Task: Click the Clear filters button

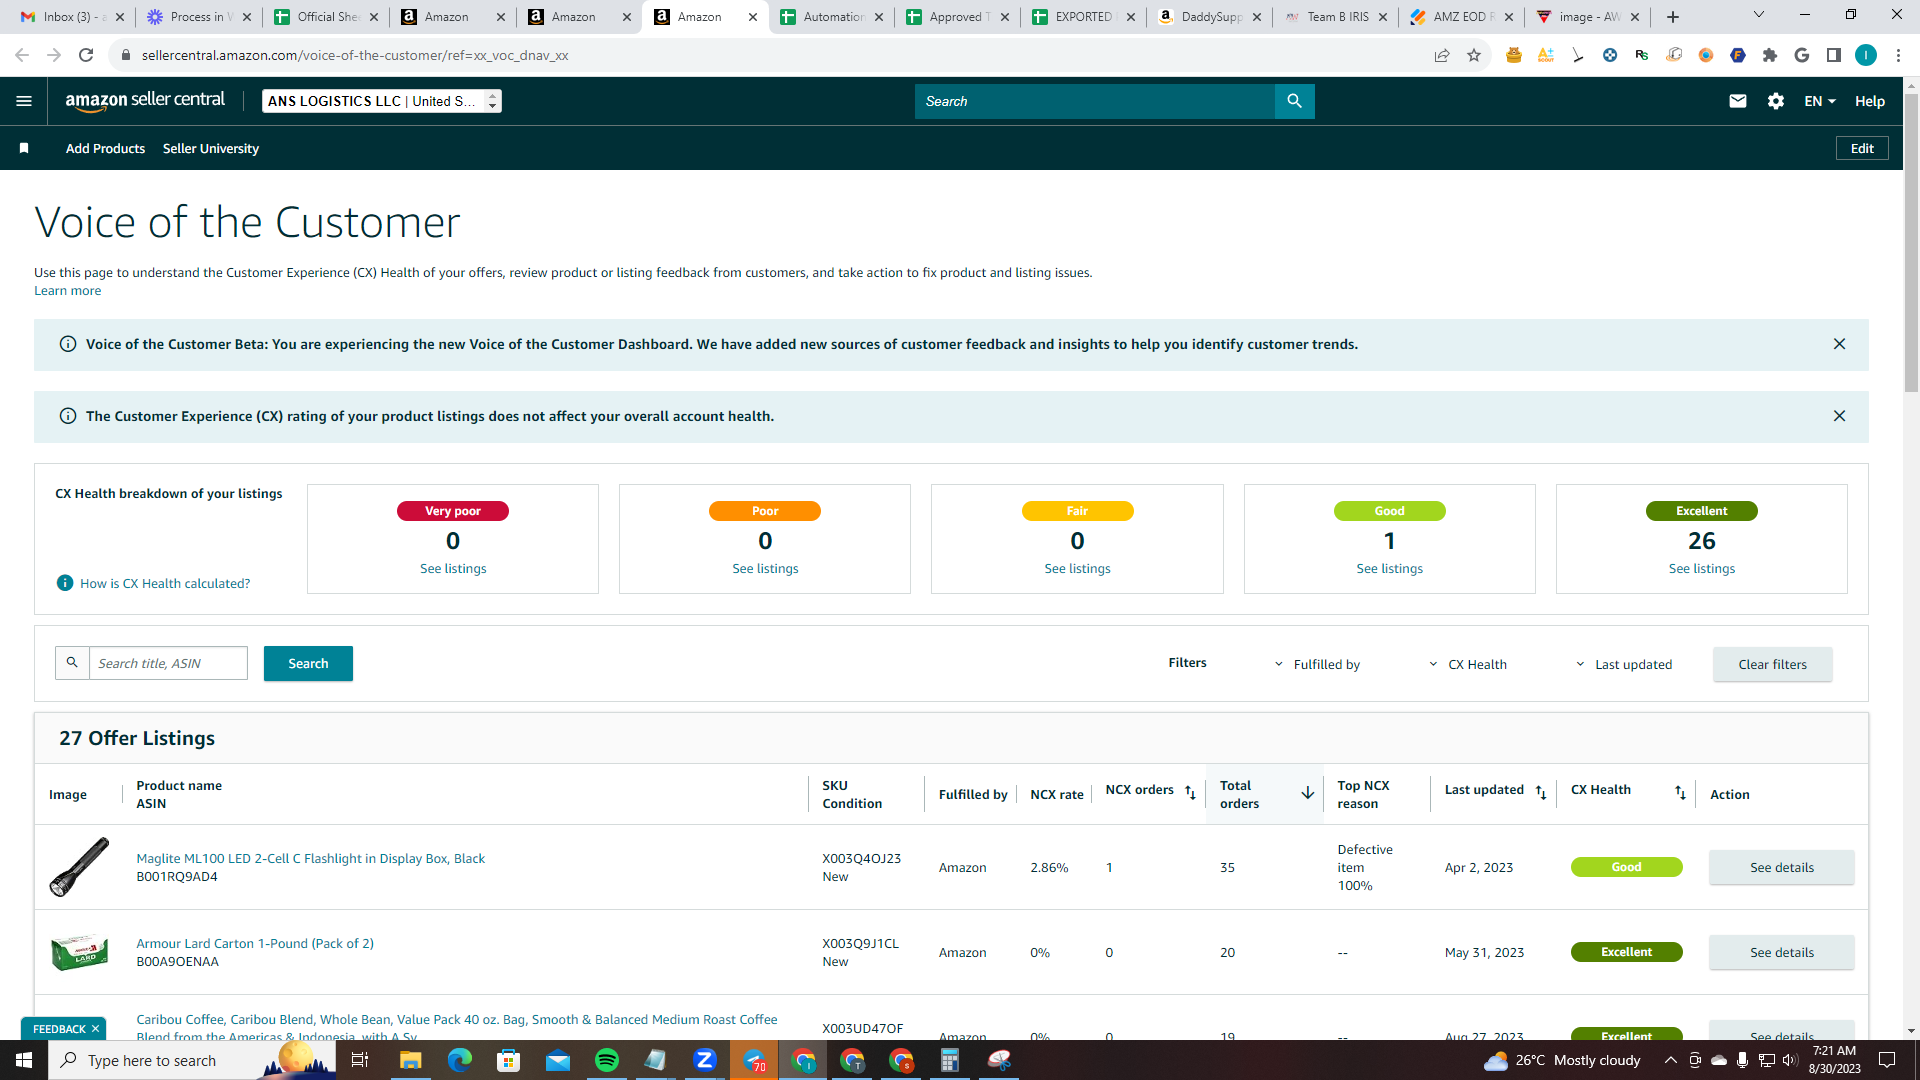Action: click(x=1772, y=664)
